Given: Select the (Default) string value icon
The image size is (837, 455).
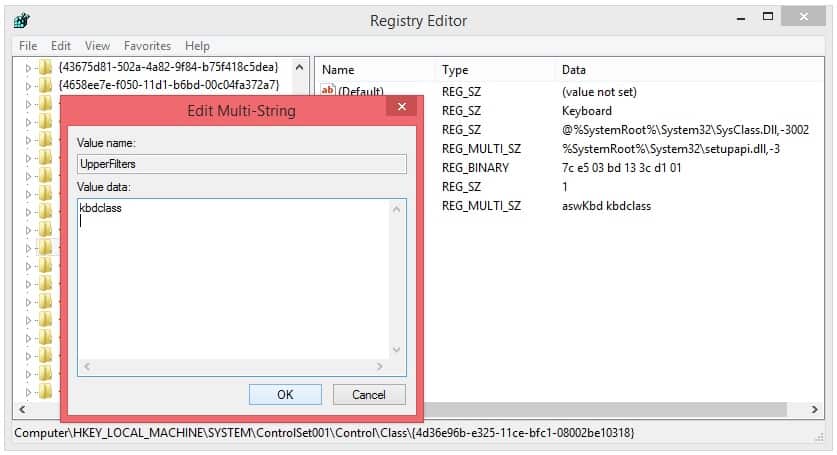Looking at the screenshot, I should pyautogui.click(x=327, y=92).
